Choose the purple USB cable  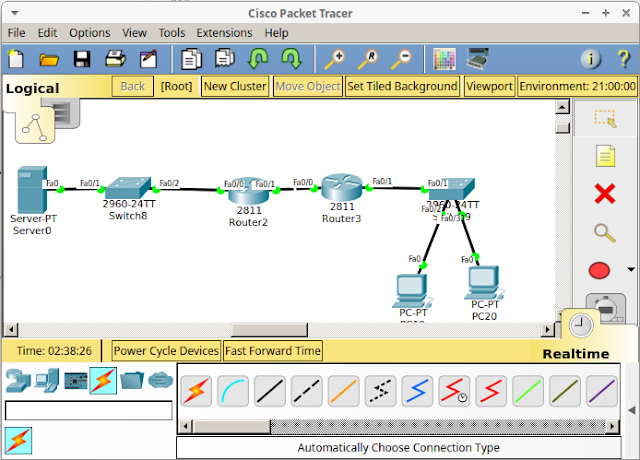(x=602, y=391)
